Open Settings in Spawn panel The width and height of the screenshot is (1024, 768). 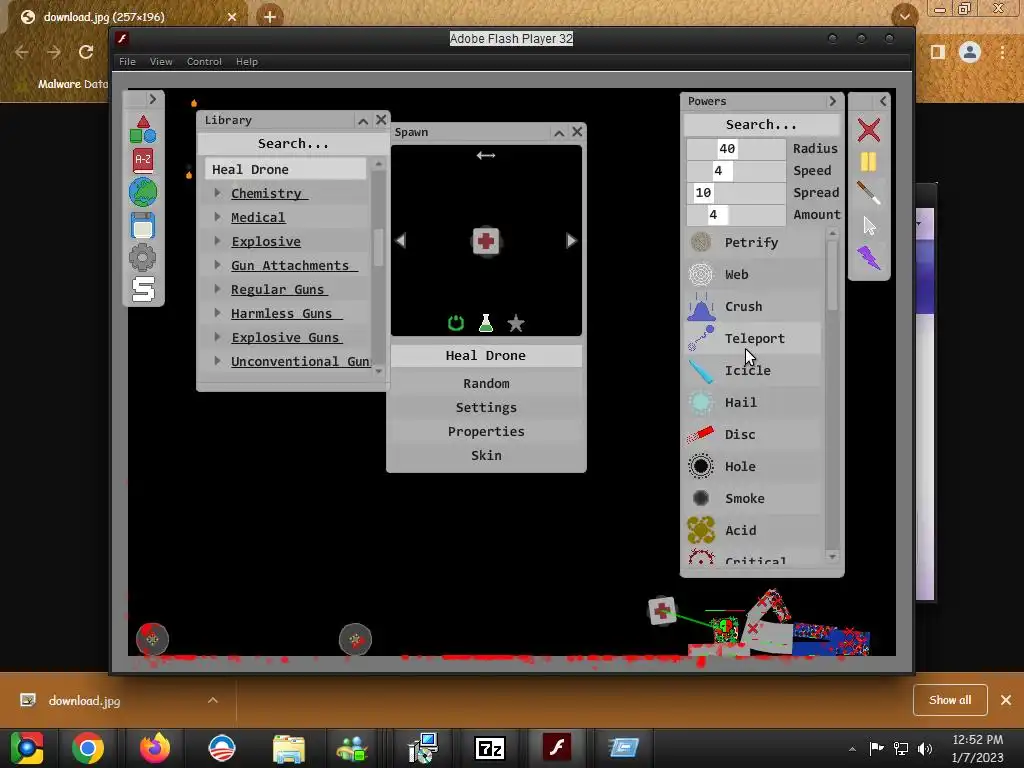(x=486, y=408)
